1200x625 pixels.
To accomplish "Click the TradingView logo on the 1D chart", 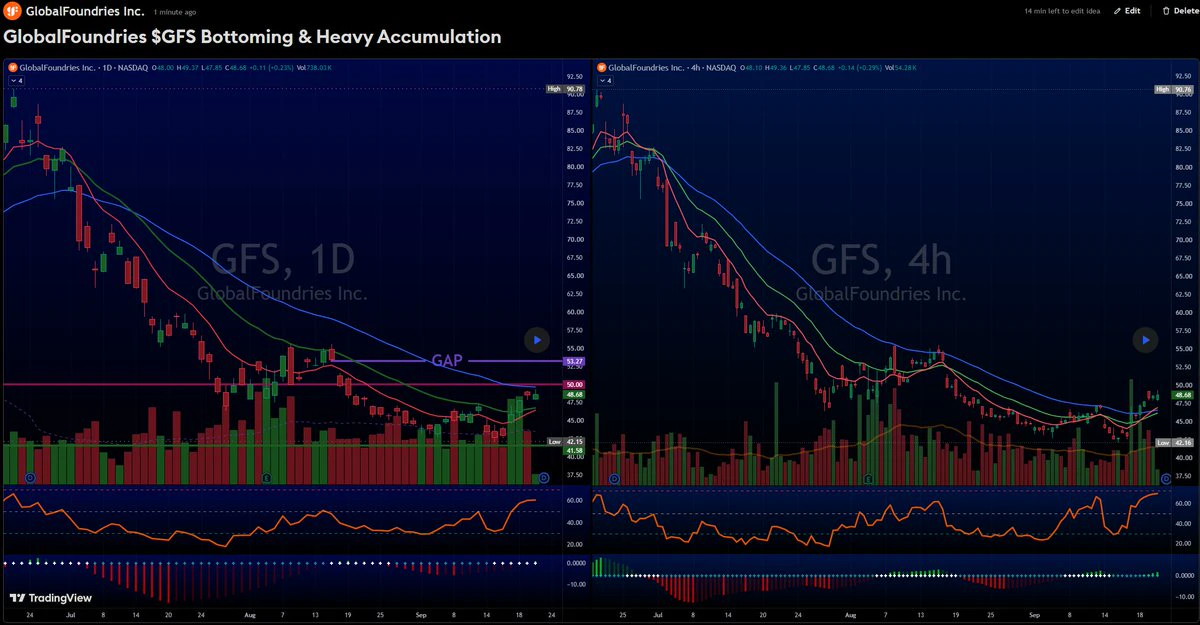I will click(50, 598).
